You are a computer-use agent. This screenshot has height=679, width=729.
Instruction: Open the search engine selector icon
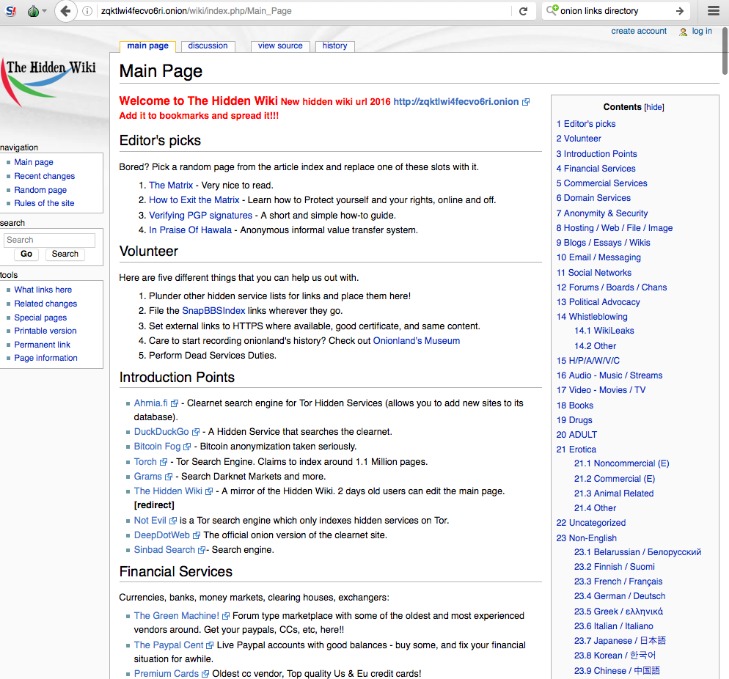[551, 10]
